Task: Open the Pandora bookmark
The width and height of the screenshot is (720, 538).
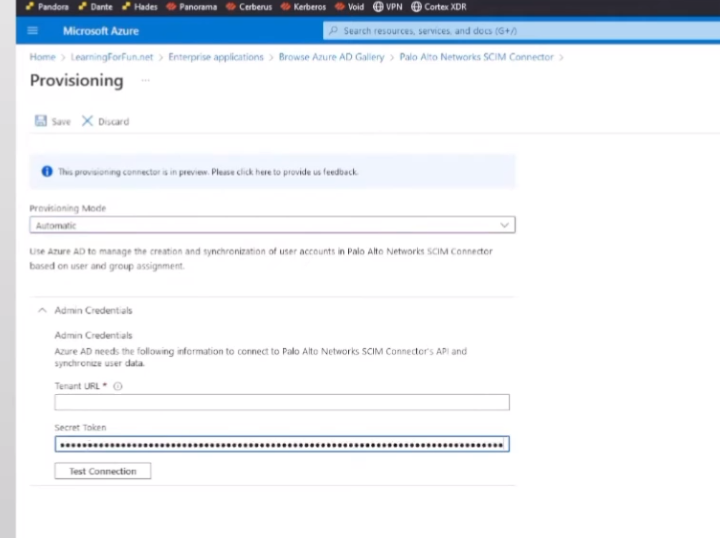Action: [47, 7]
